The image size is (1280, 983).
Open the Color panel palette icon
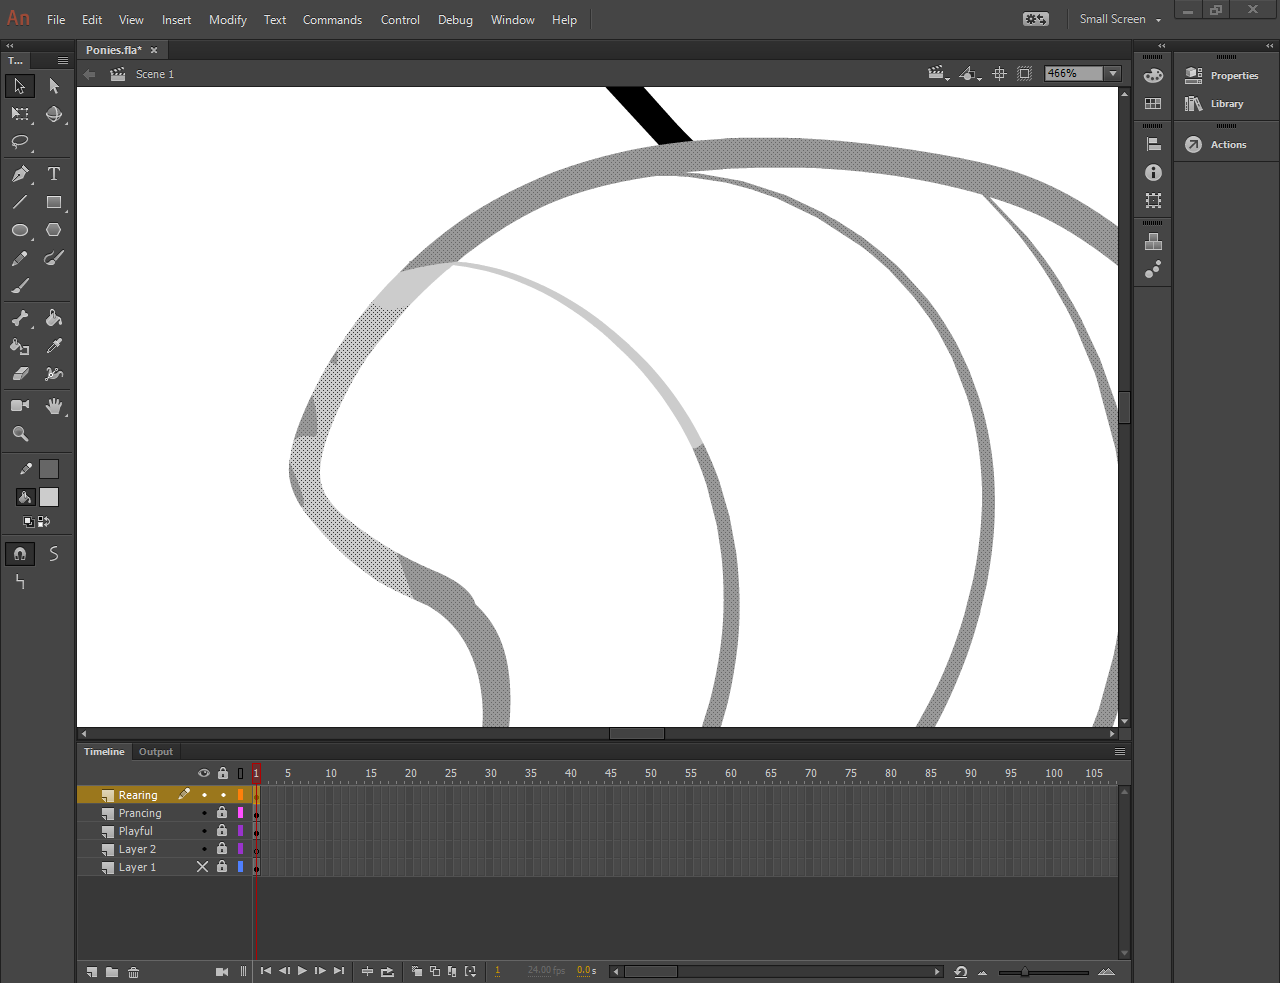click(1153, 76)
